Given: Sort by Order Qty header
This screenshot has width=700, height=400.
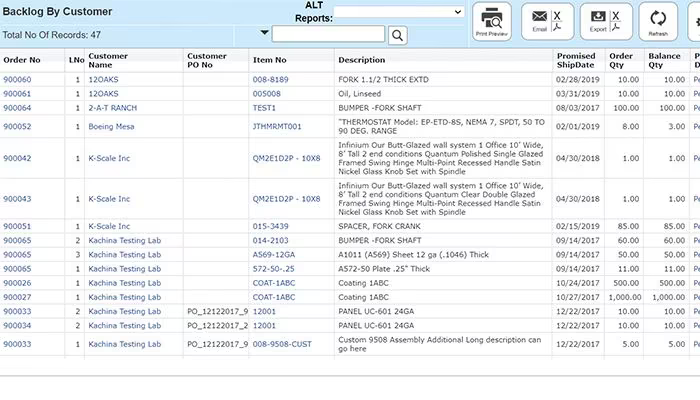Looking at the screenshot, I should pos(621,60).
